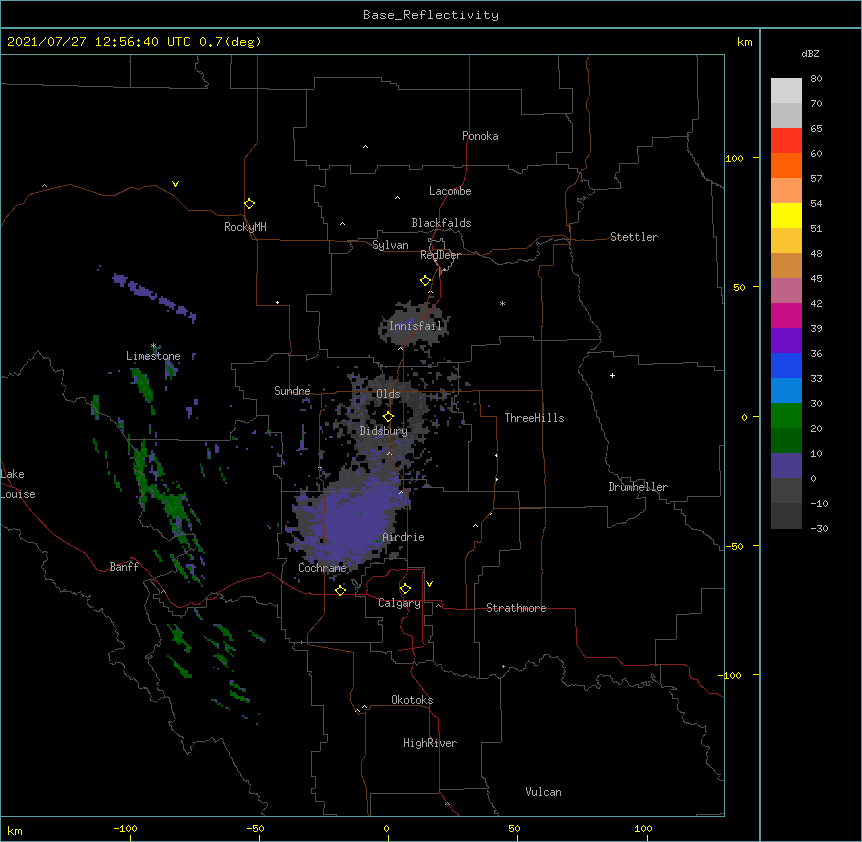
Task: Click the ThreeHills label
Action: (x=534, y=418)
